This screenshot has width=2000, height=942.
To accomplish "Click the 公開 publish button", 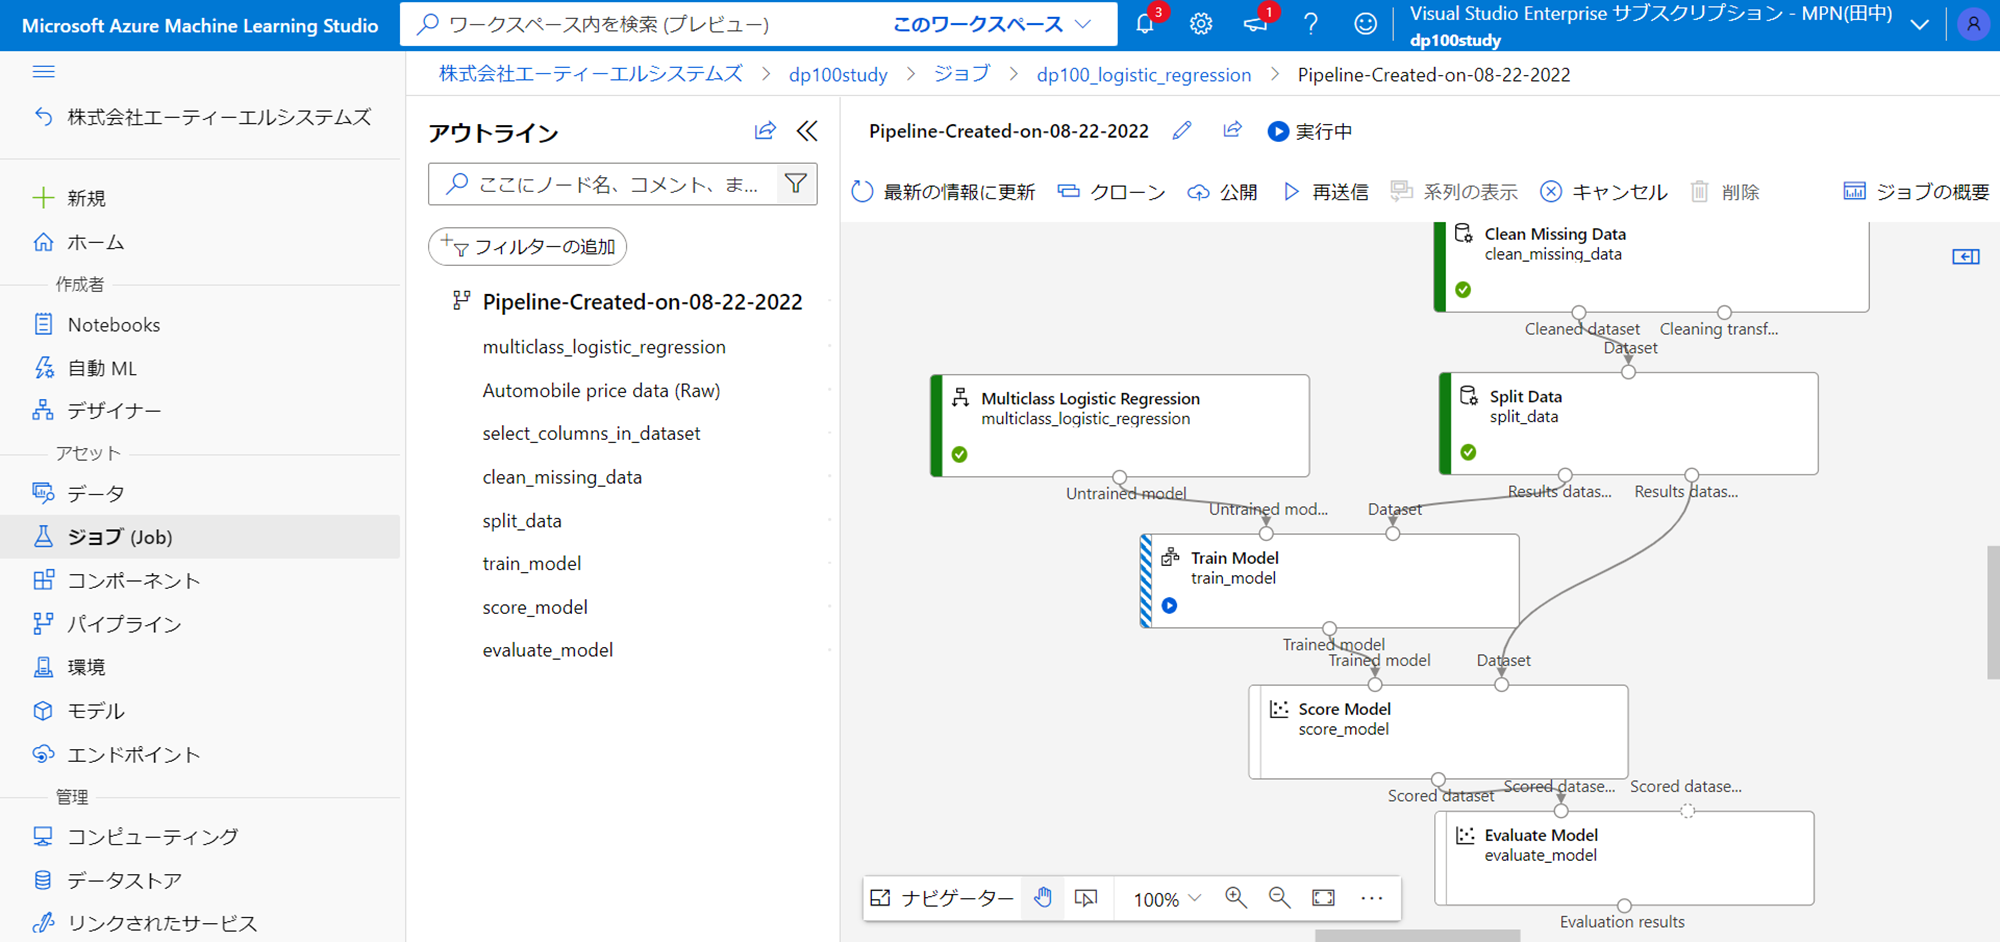I will (x=1222, y=192).
